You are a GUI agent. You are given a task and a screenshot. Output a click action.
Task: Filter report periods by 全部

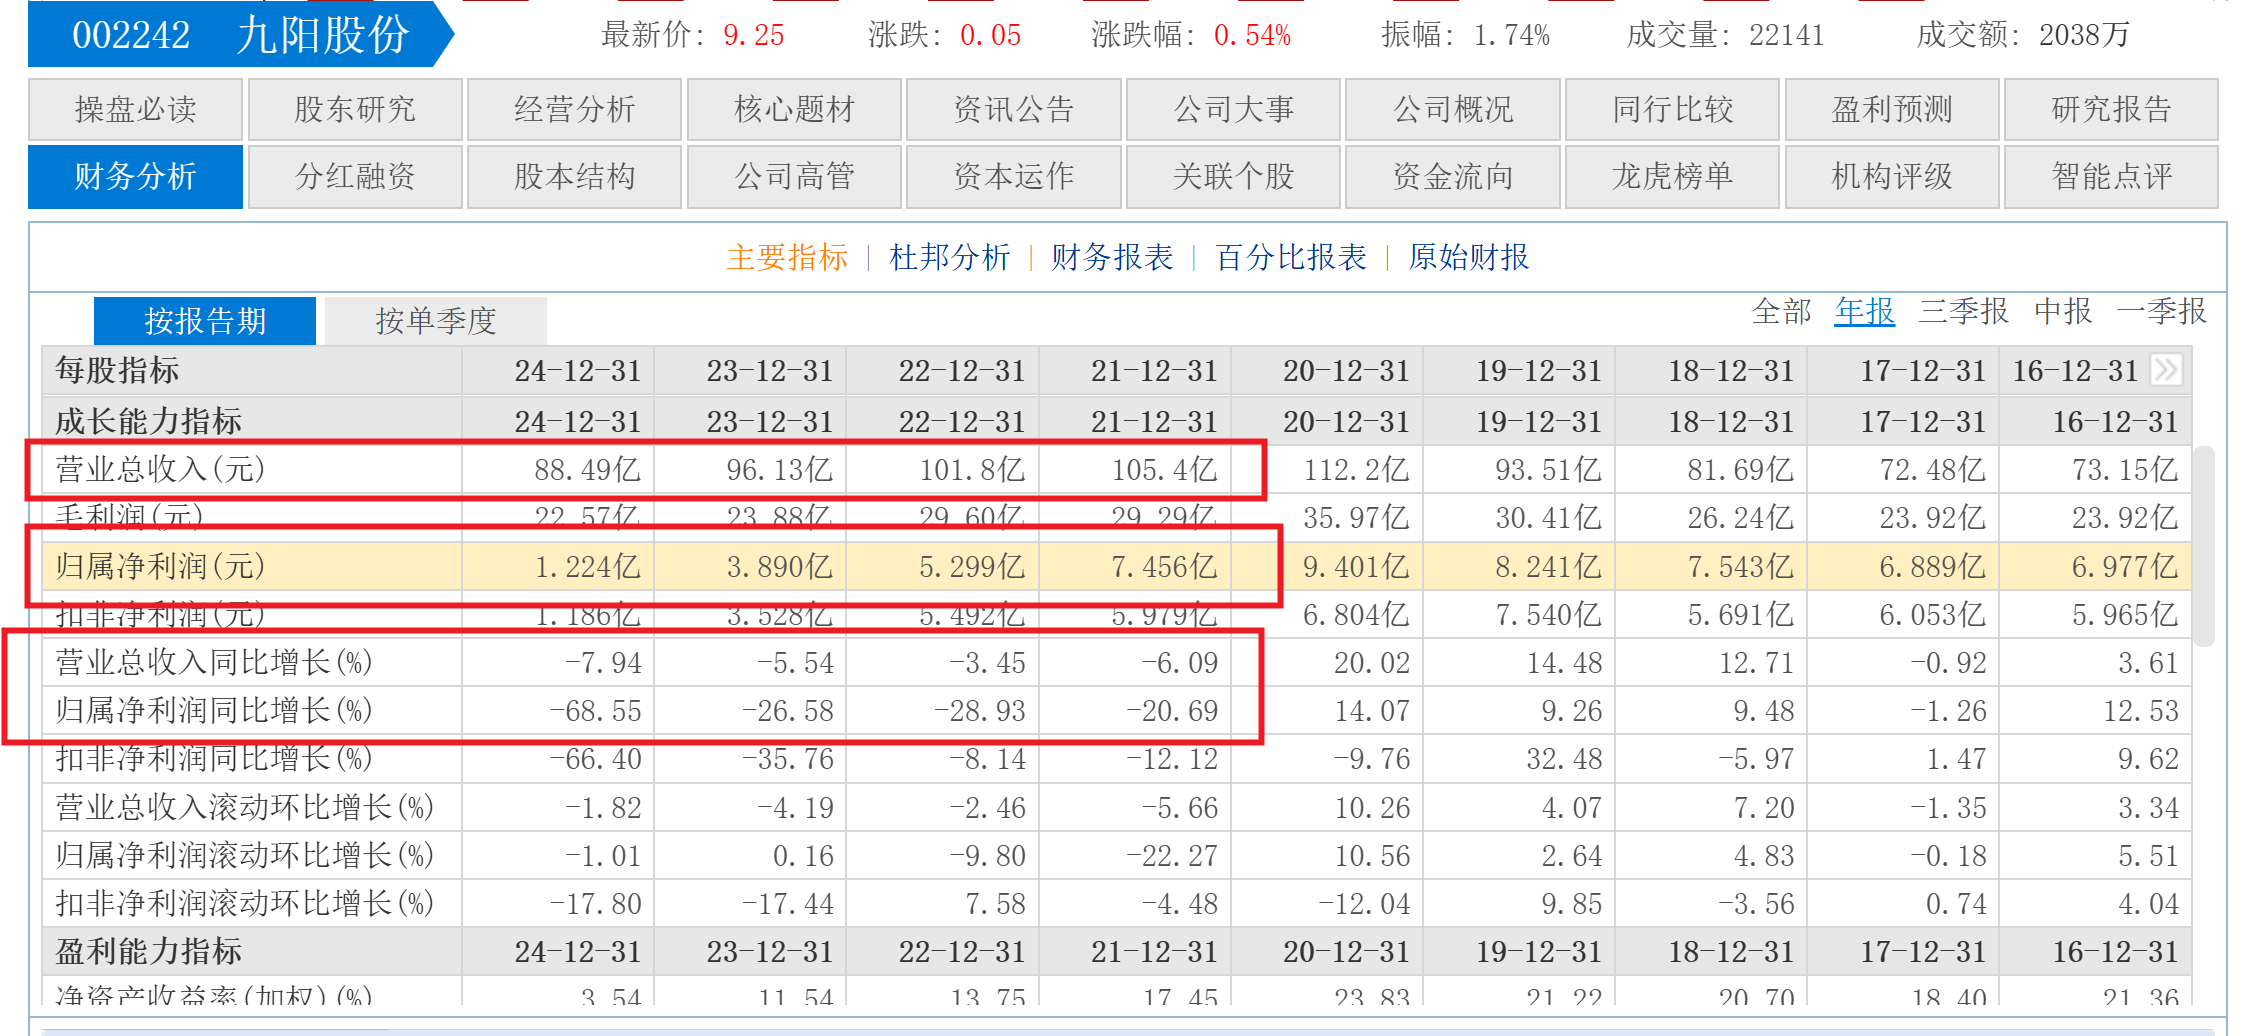pos(1781,311)
